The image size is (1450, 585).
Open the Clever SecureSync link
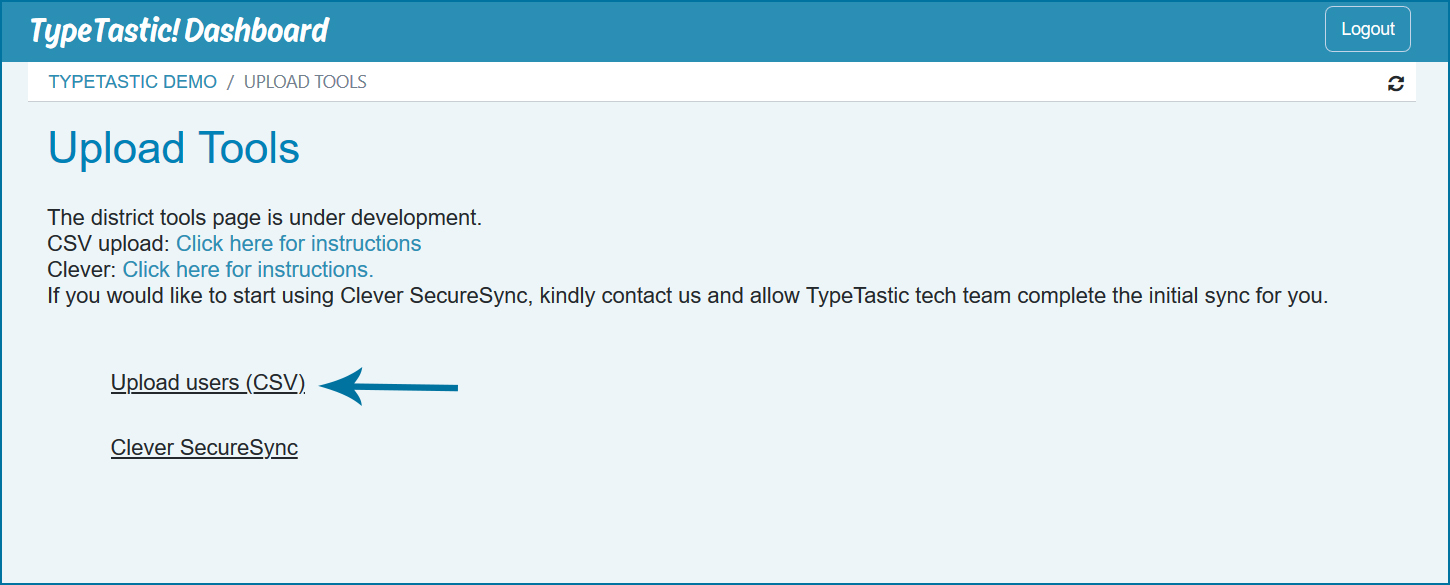[204, 448]
